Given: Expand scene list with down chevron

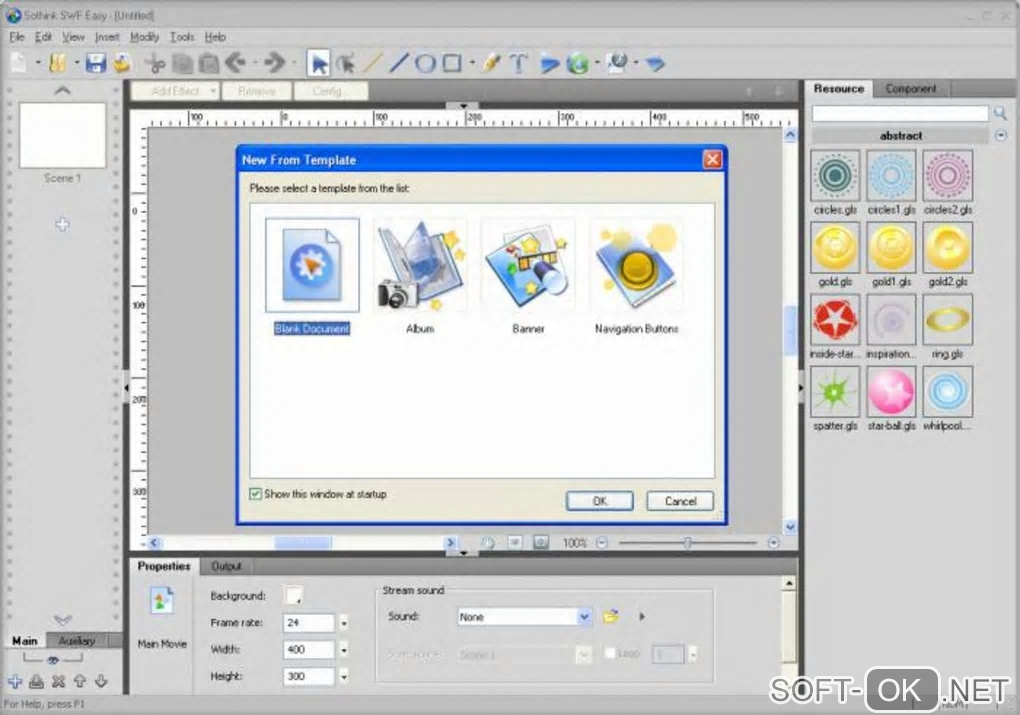Looking at the screenshot, I should [x=62, y=619].
